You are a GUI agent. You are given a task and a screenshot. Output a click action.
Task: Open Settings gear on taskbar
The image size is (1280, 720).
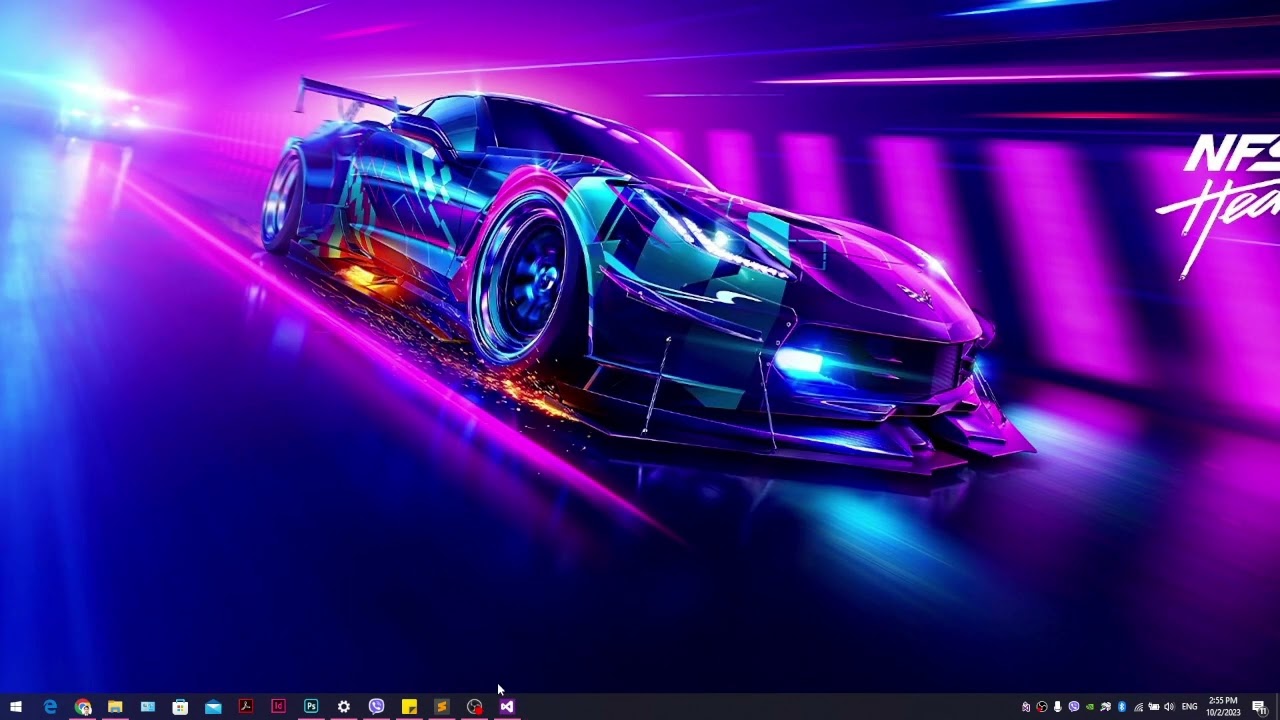pos(344,707)
